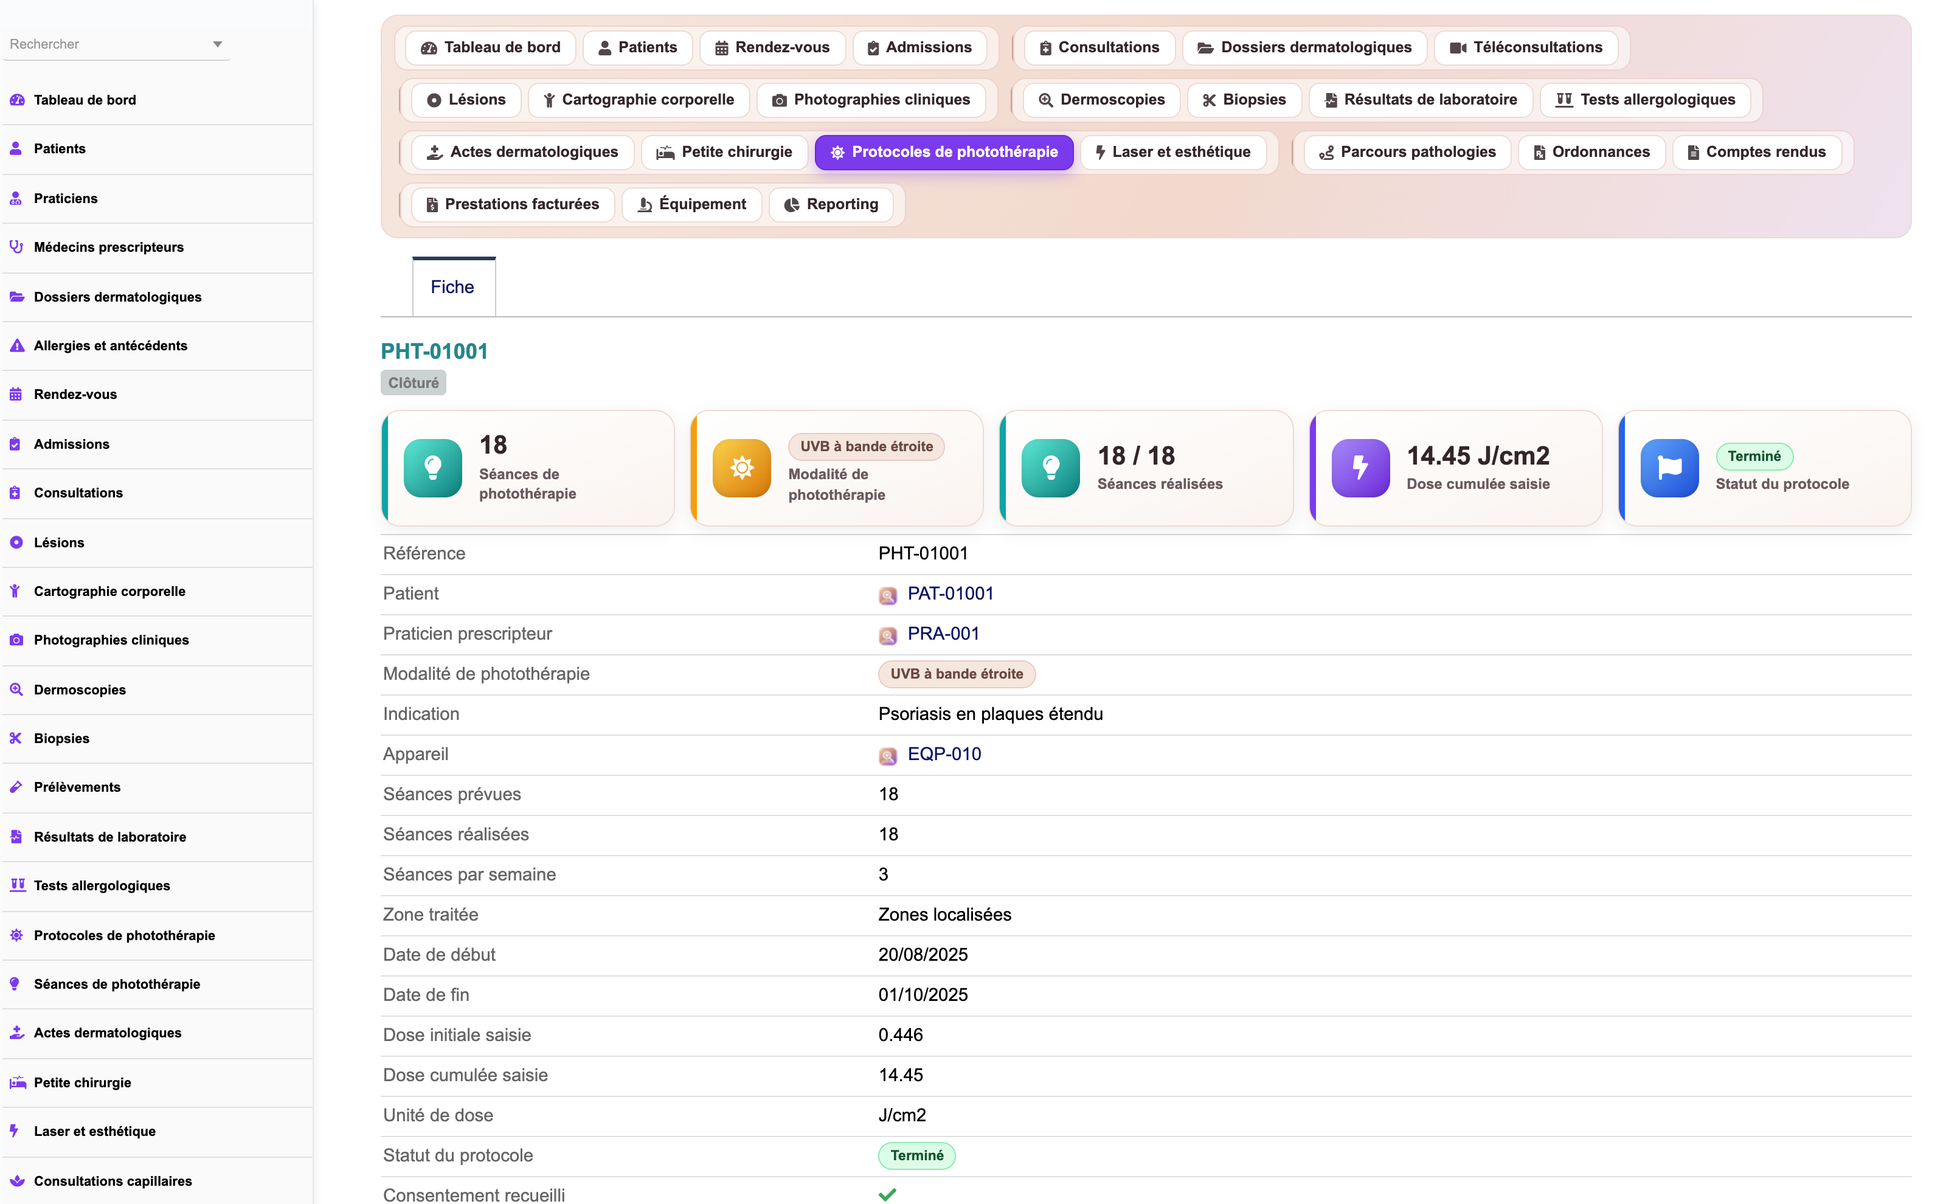Screen dimensions: 1946x1204
Task: Go to Laser et esthétique in top navigation
Action: [1173, 152]
